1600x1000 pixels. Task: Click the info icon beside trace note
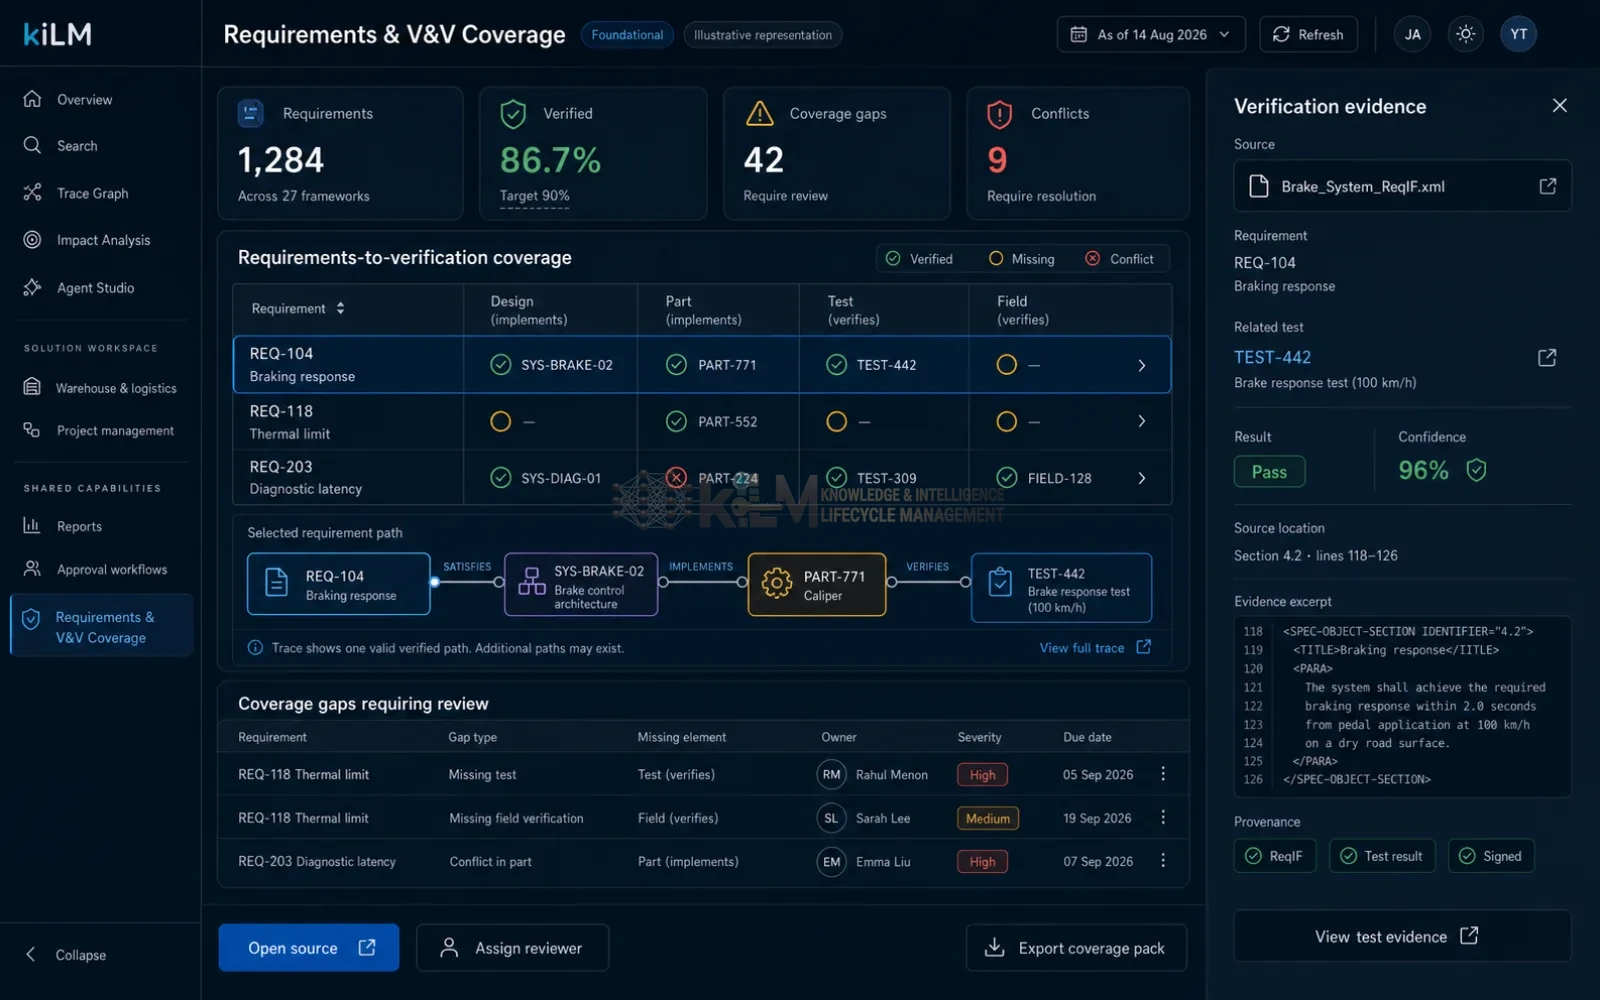click(x=255, y=648)
